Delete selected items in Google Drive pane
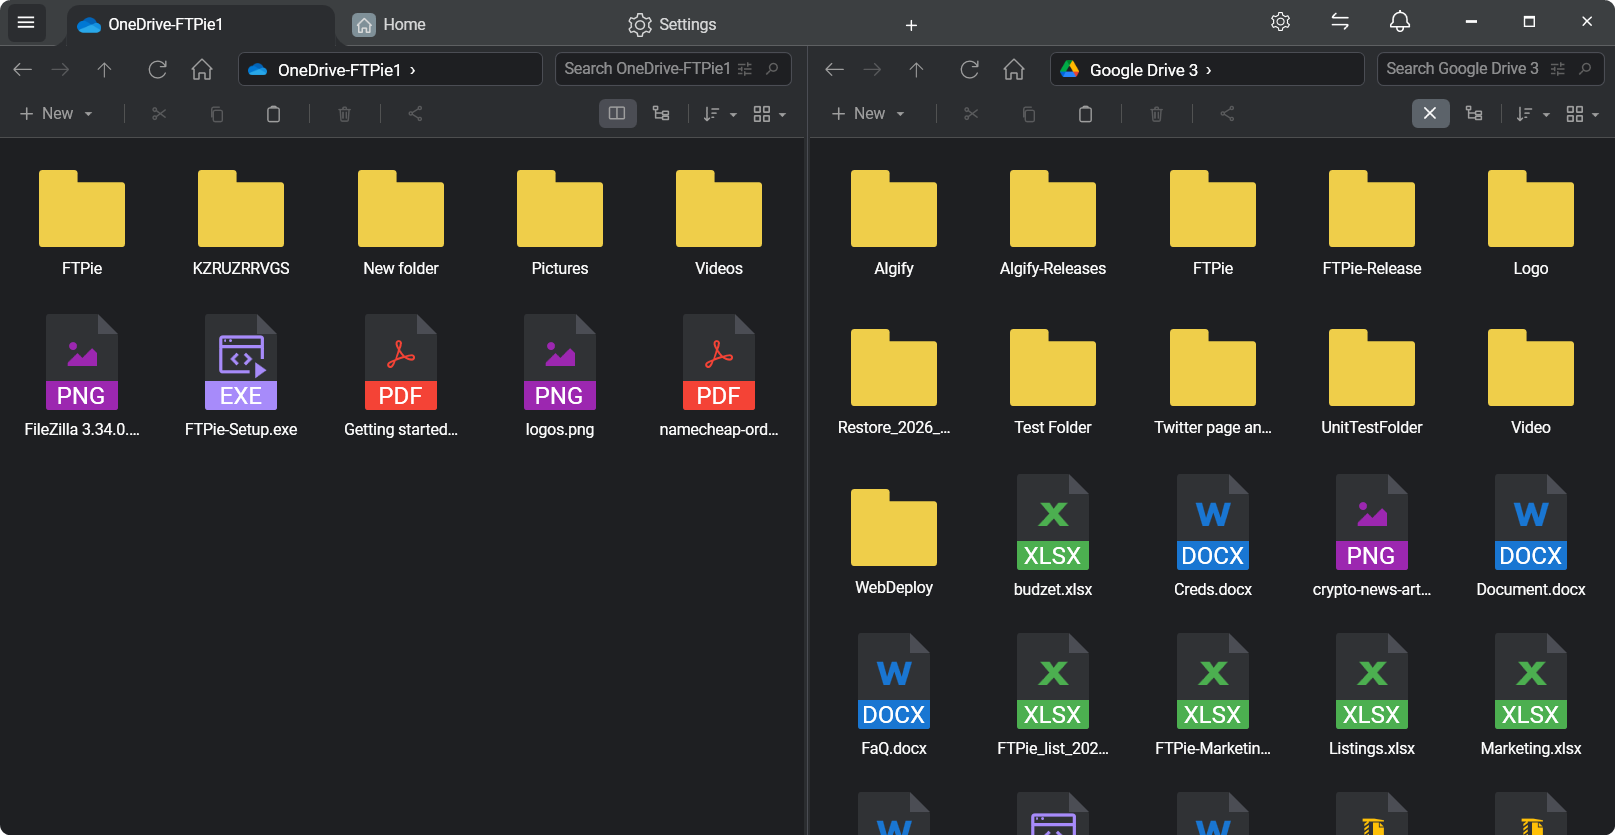The width and height of the screenshot is (1615, 835). coord(1156,114)
